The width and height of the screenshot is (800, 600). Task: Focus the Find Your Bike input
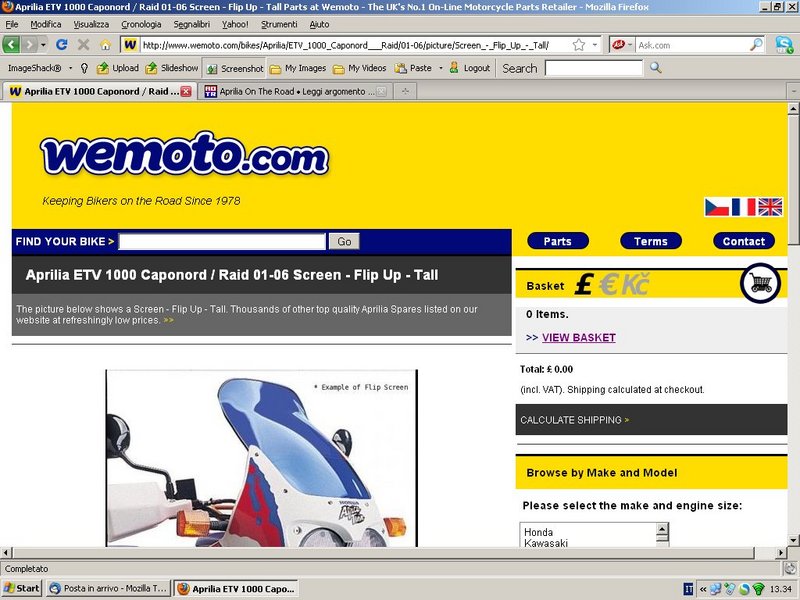click(222, 241)
